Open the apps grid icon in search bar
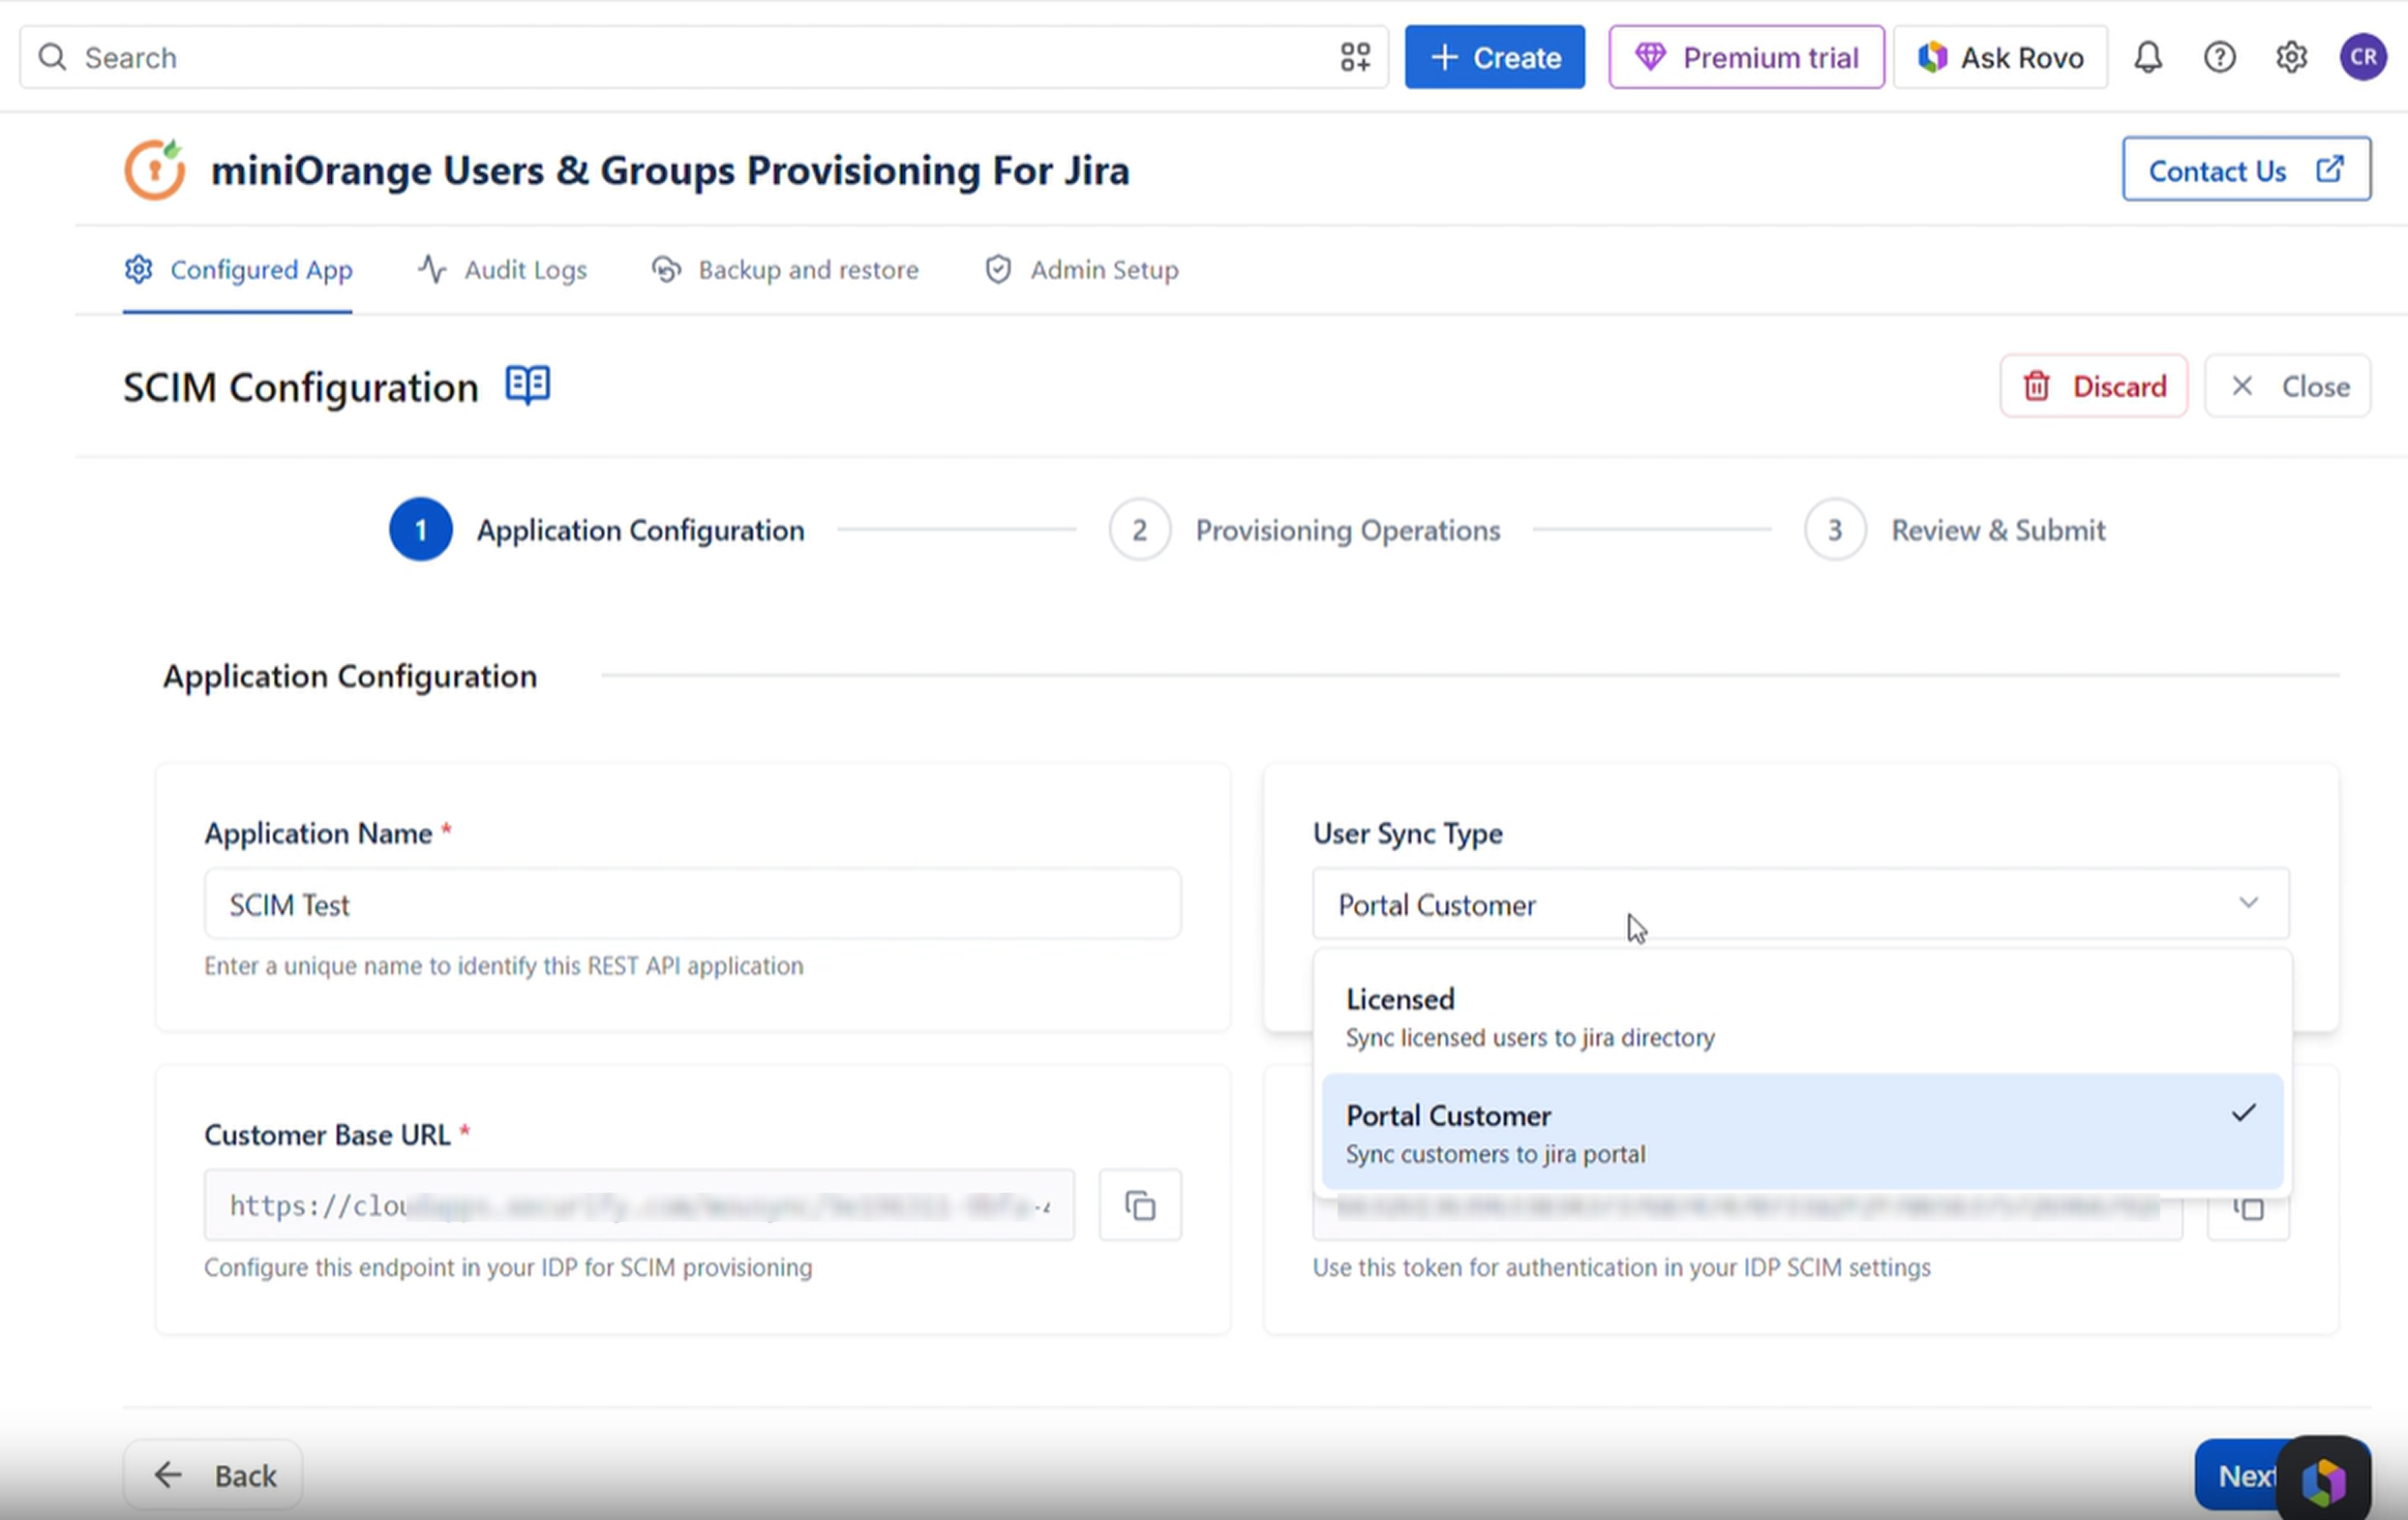The width and height of the screenshot is (2408, 1520). coord(1355,57)
